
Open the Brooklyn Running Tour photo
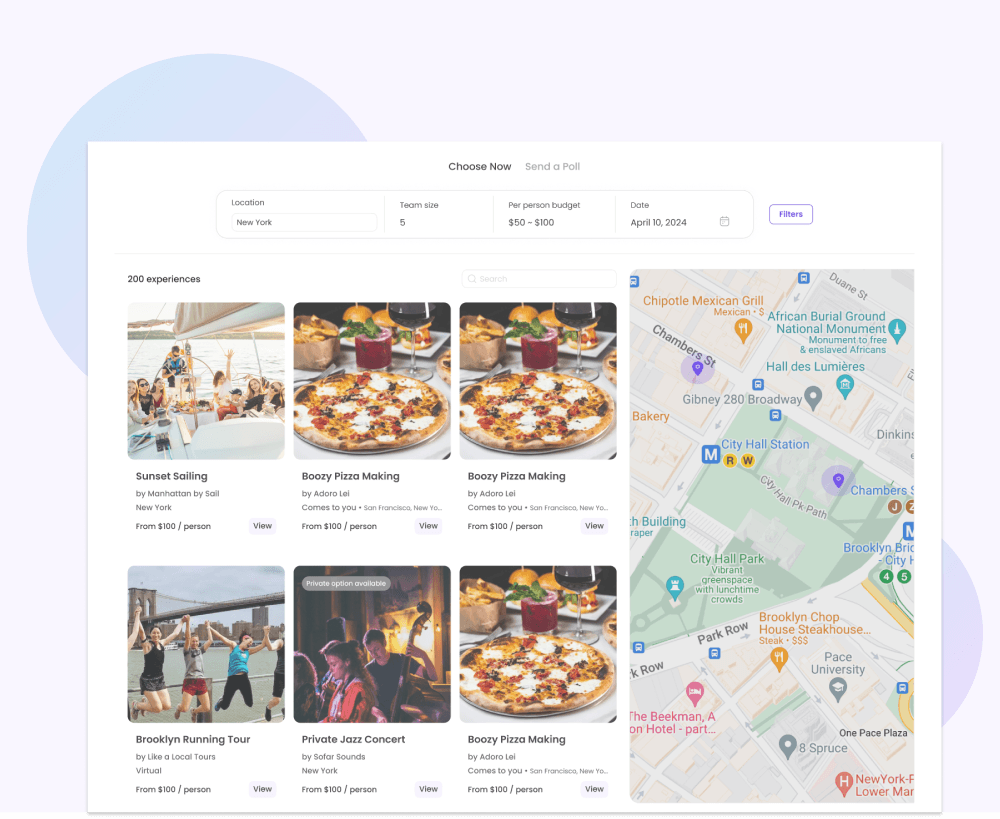point(206,644)
